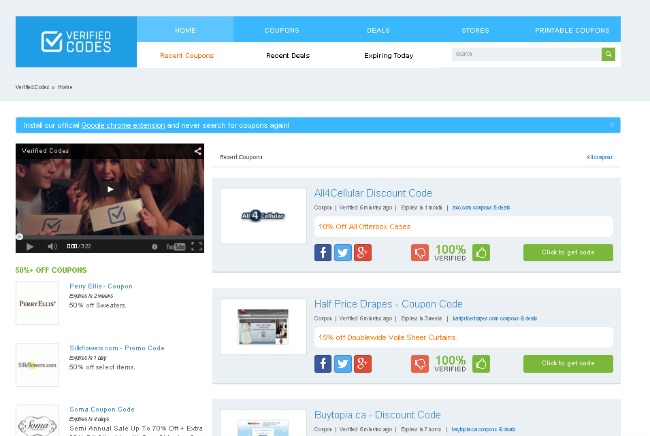The image size is (650, 436).
Task: Thumbs up the Half Price Drapes coupon
Action: click(x=481, y=364)
